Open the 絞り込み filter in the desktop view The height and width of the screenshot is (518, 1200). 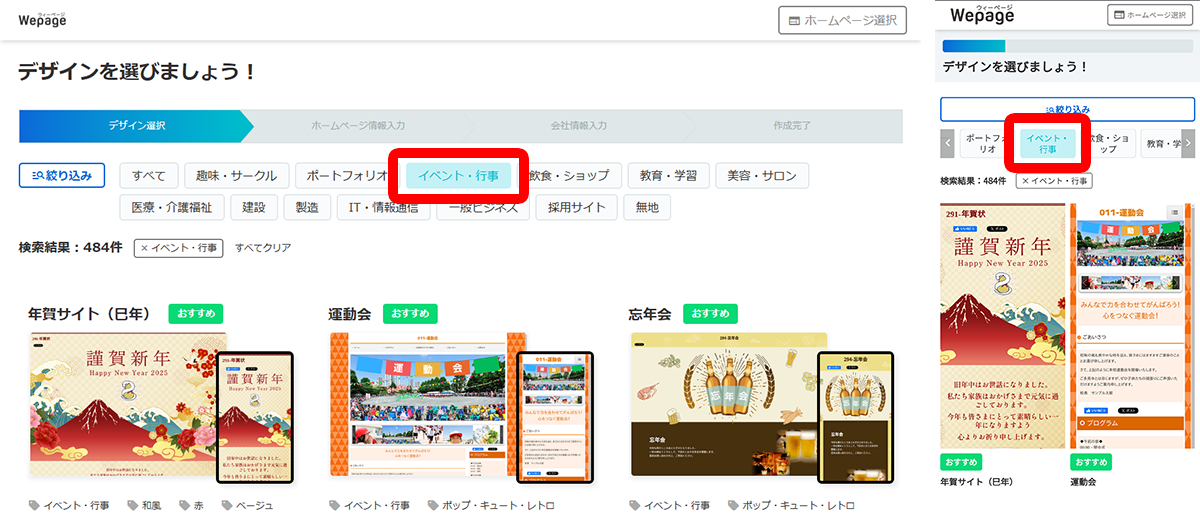pos(62,176)
